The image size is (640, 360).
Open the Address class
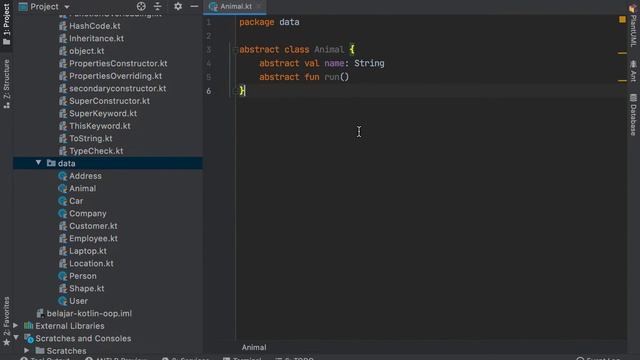tap(85, 176)
